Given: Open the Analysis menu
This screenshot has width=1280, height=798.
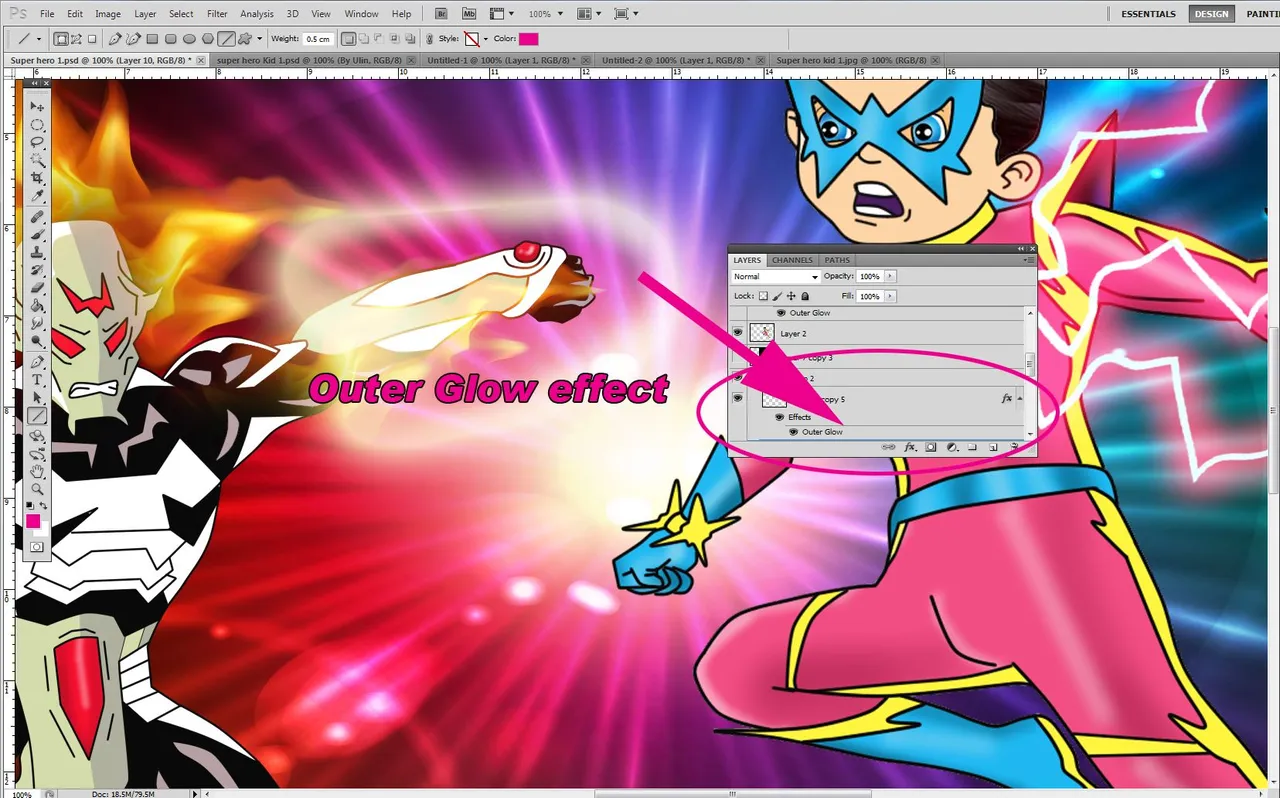Looking at the screenshot, I should [x=257, y=14].
